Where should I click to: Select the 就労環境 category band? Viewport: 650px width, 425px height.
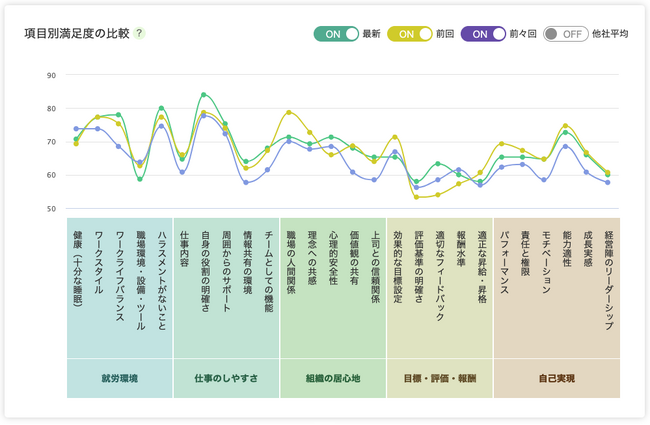(x=119, y=380)
